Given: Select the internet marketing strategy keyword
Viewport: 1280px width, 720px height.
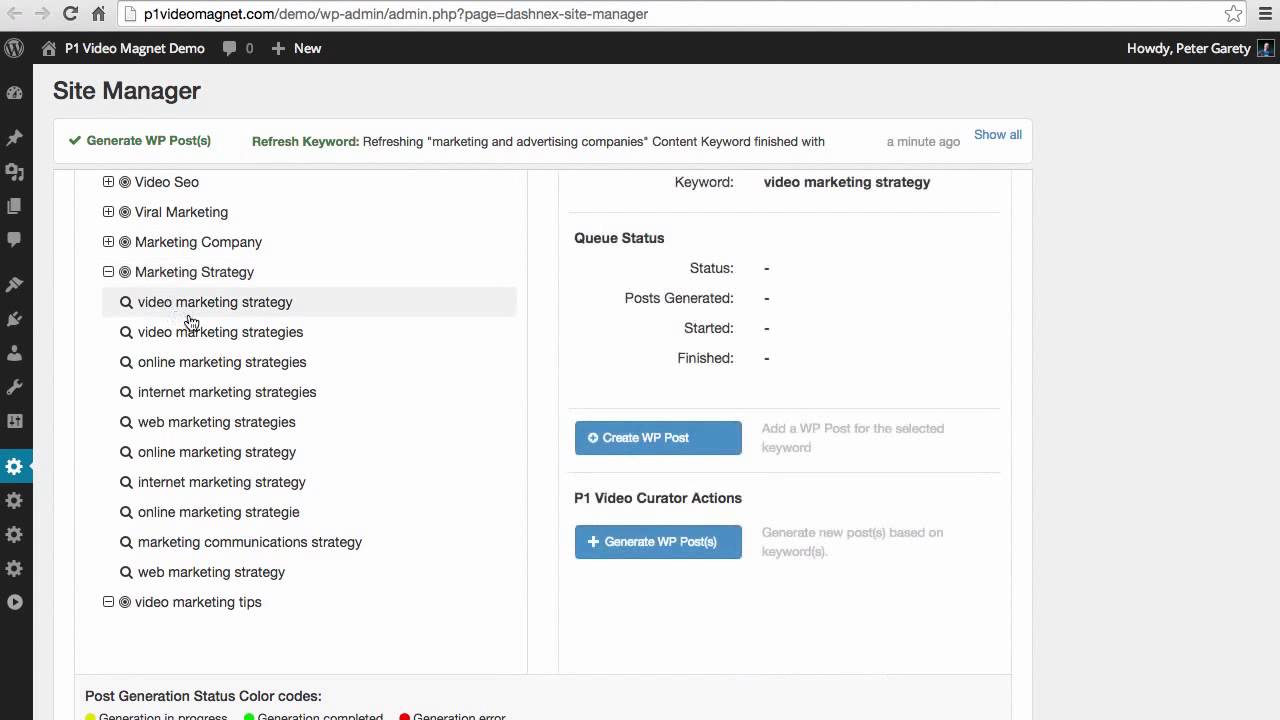Looking at the screenshot, I should (222, 482).
